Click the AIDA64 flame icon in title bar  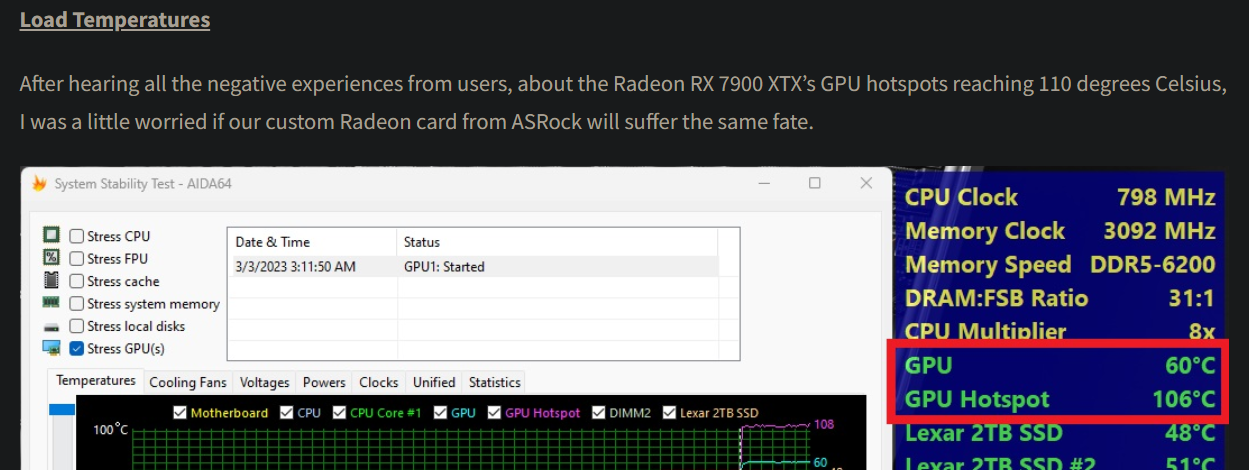pyautogui.click(x=39, y=184)
